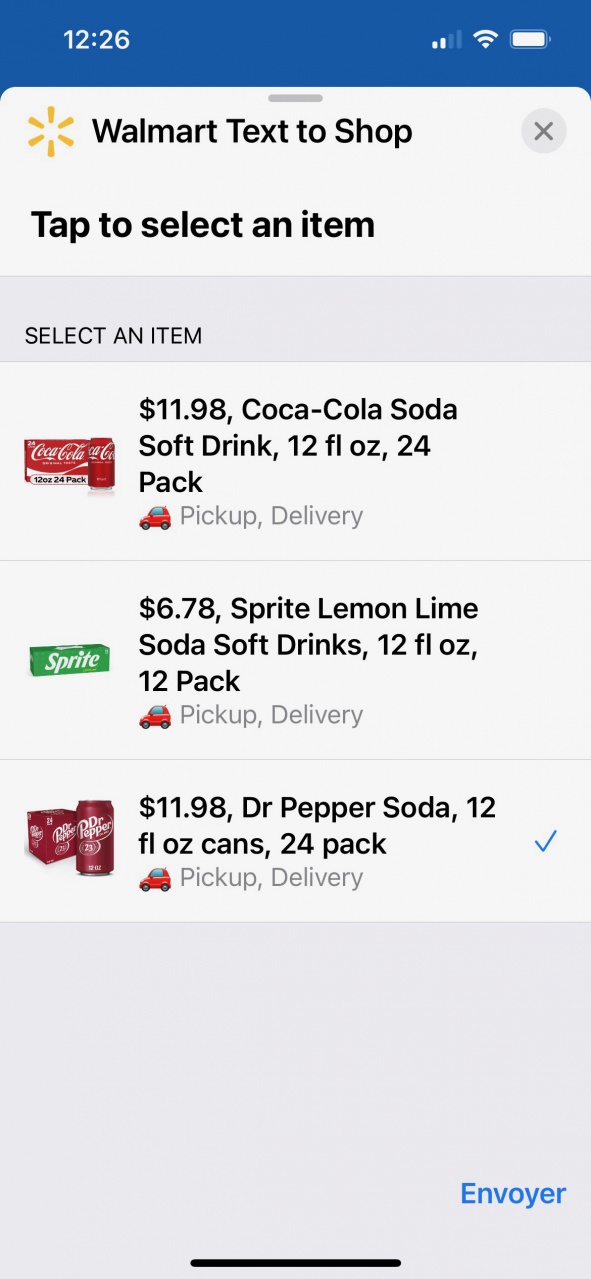Tap the 12:26 clock in status bar
Viewport: 591px width, 1279px height.
[x=97, y=40]
